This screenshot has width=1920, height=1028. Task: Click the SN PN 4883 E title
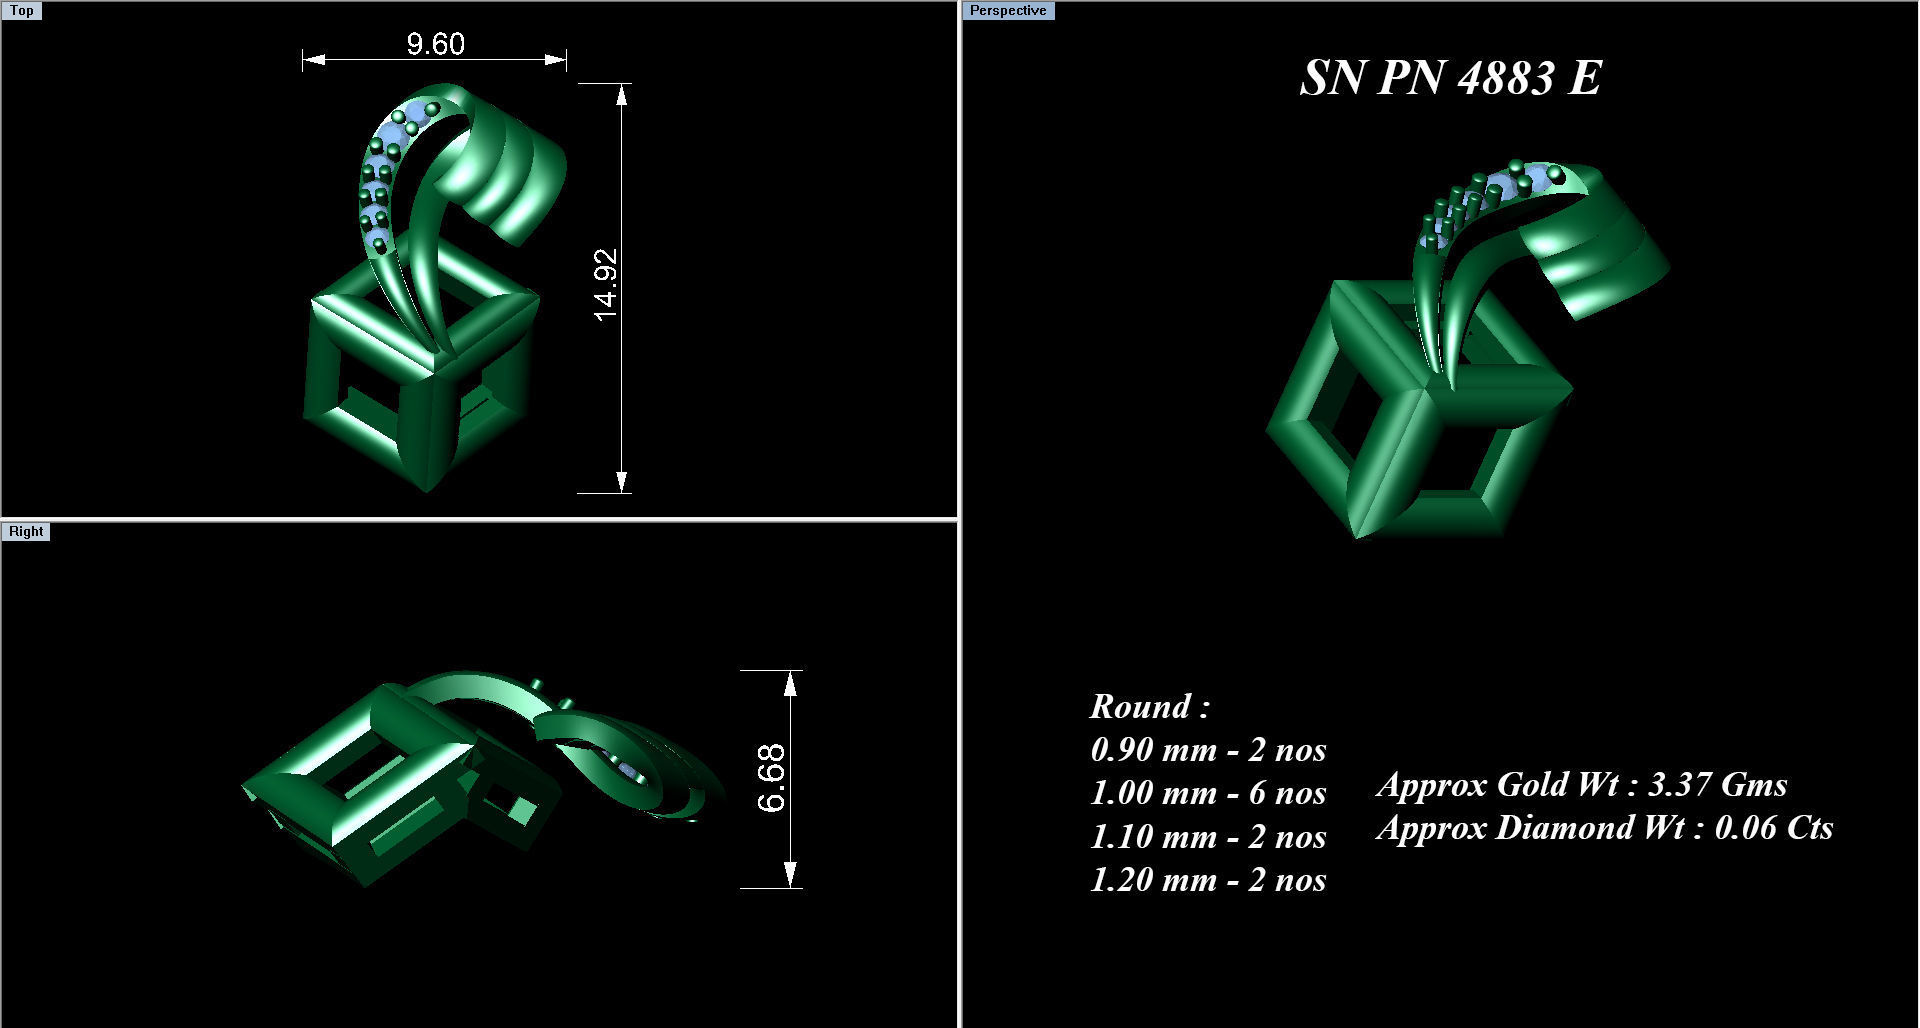1451,77
